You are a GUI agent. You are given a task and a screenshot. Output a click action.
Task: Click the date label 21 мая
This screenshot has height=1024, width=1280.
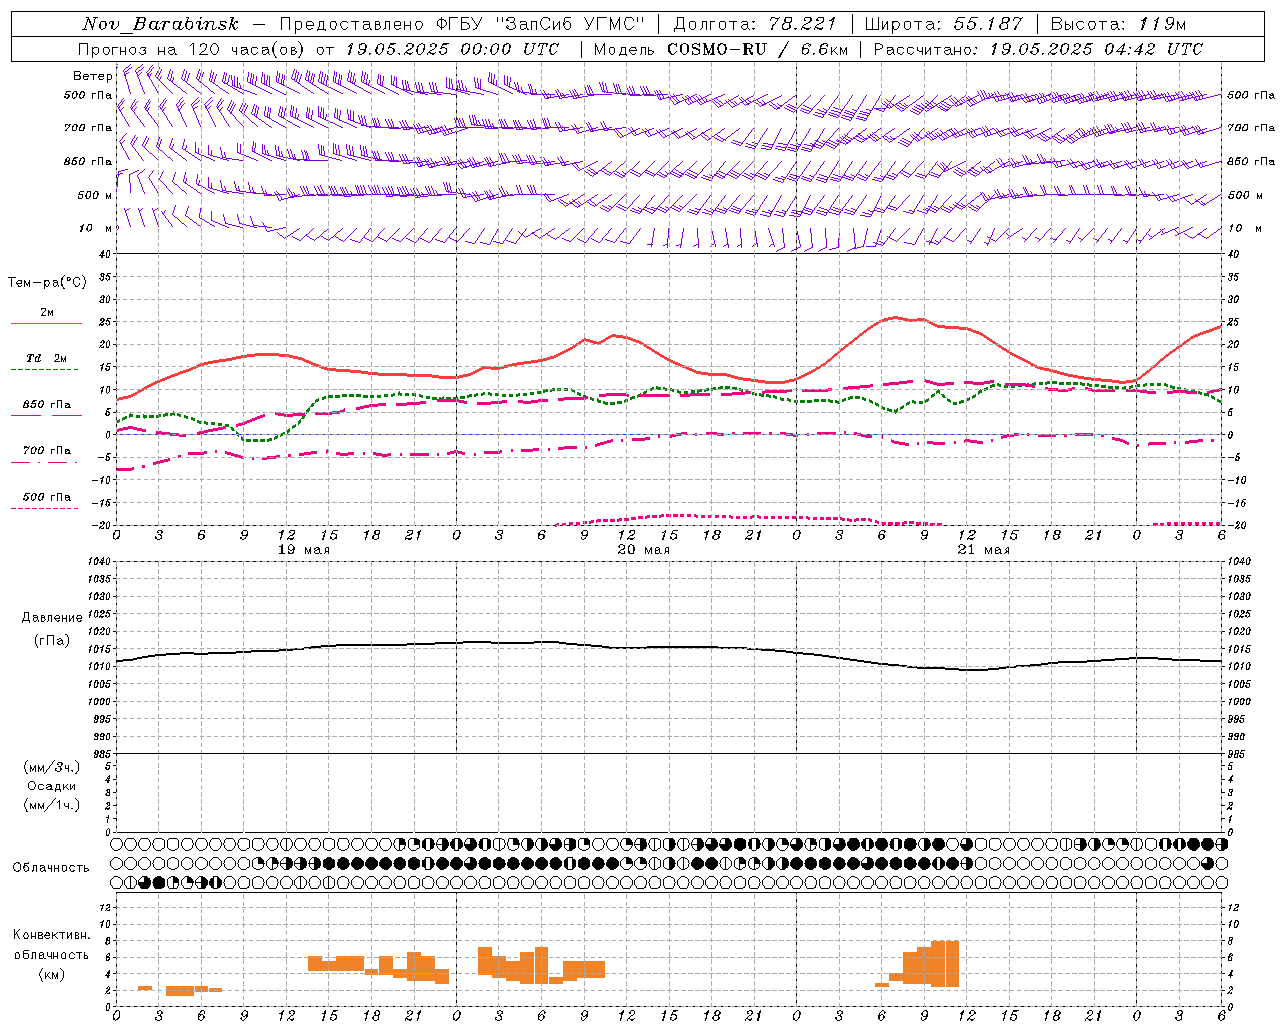(984, 550)
